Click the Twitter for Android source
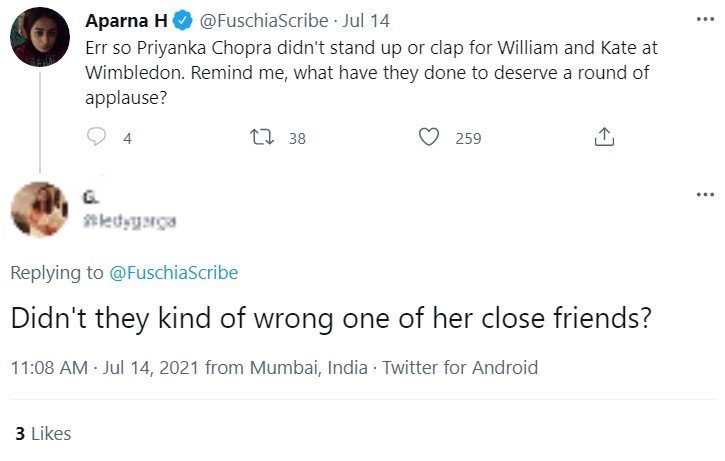 click(x=460, y=368)
